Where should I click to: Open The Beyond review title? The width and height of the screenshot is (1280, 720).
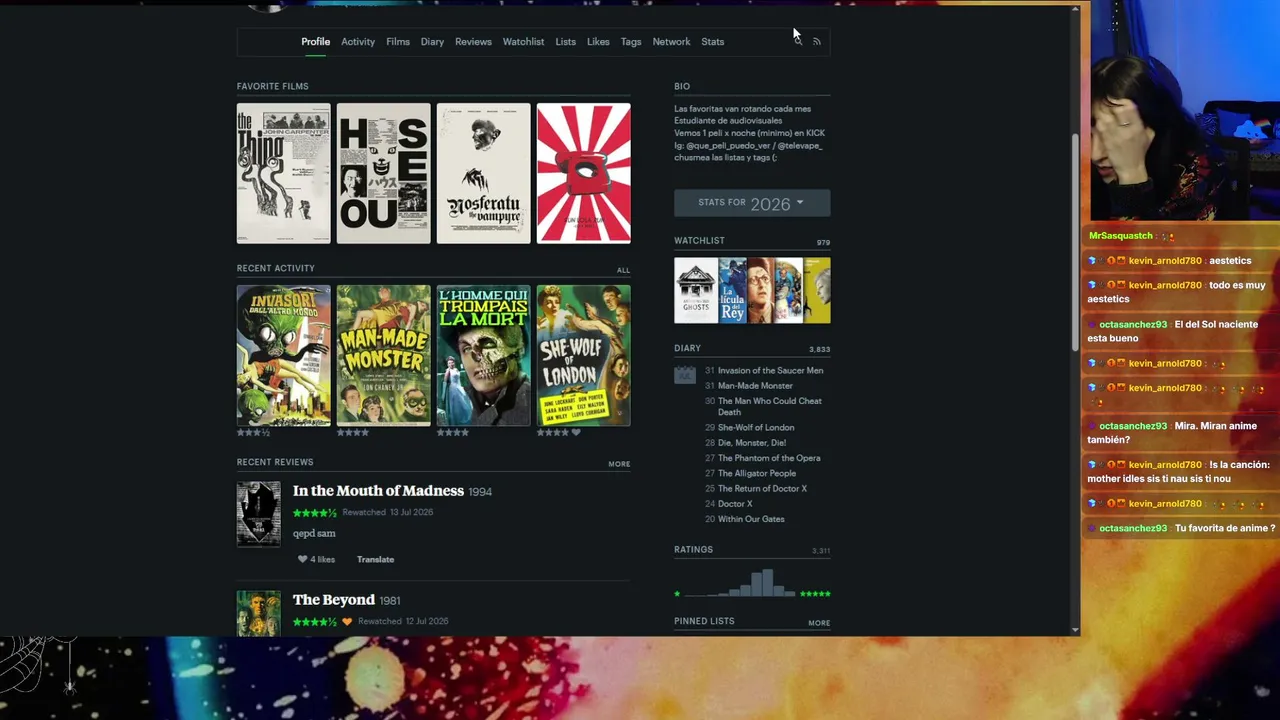[x=334, y=600]
